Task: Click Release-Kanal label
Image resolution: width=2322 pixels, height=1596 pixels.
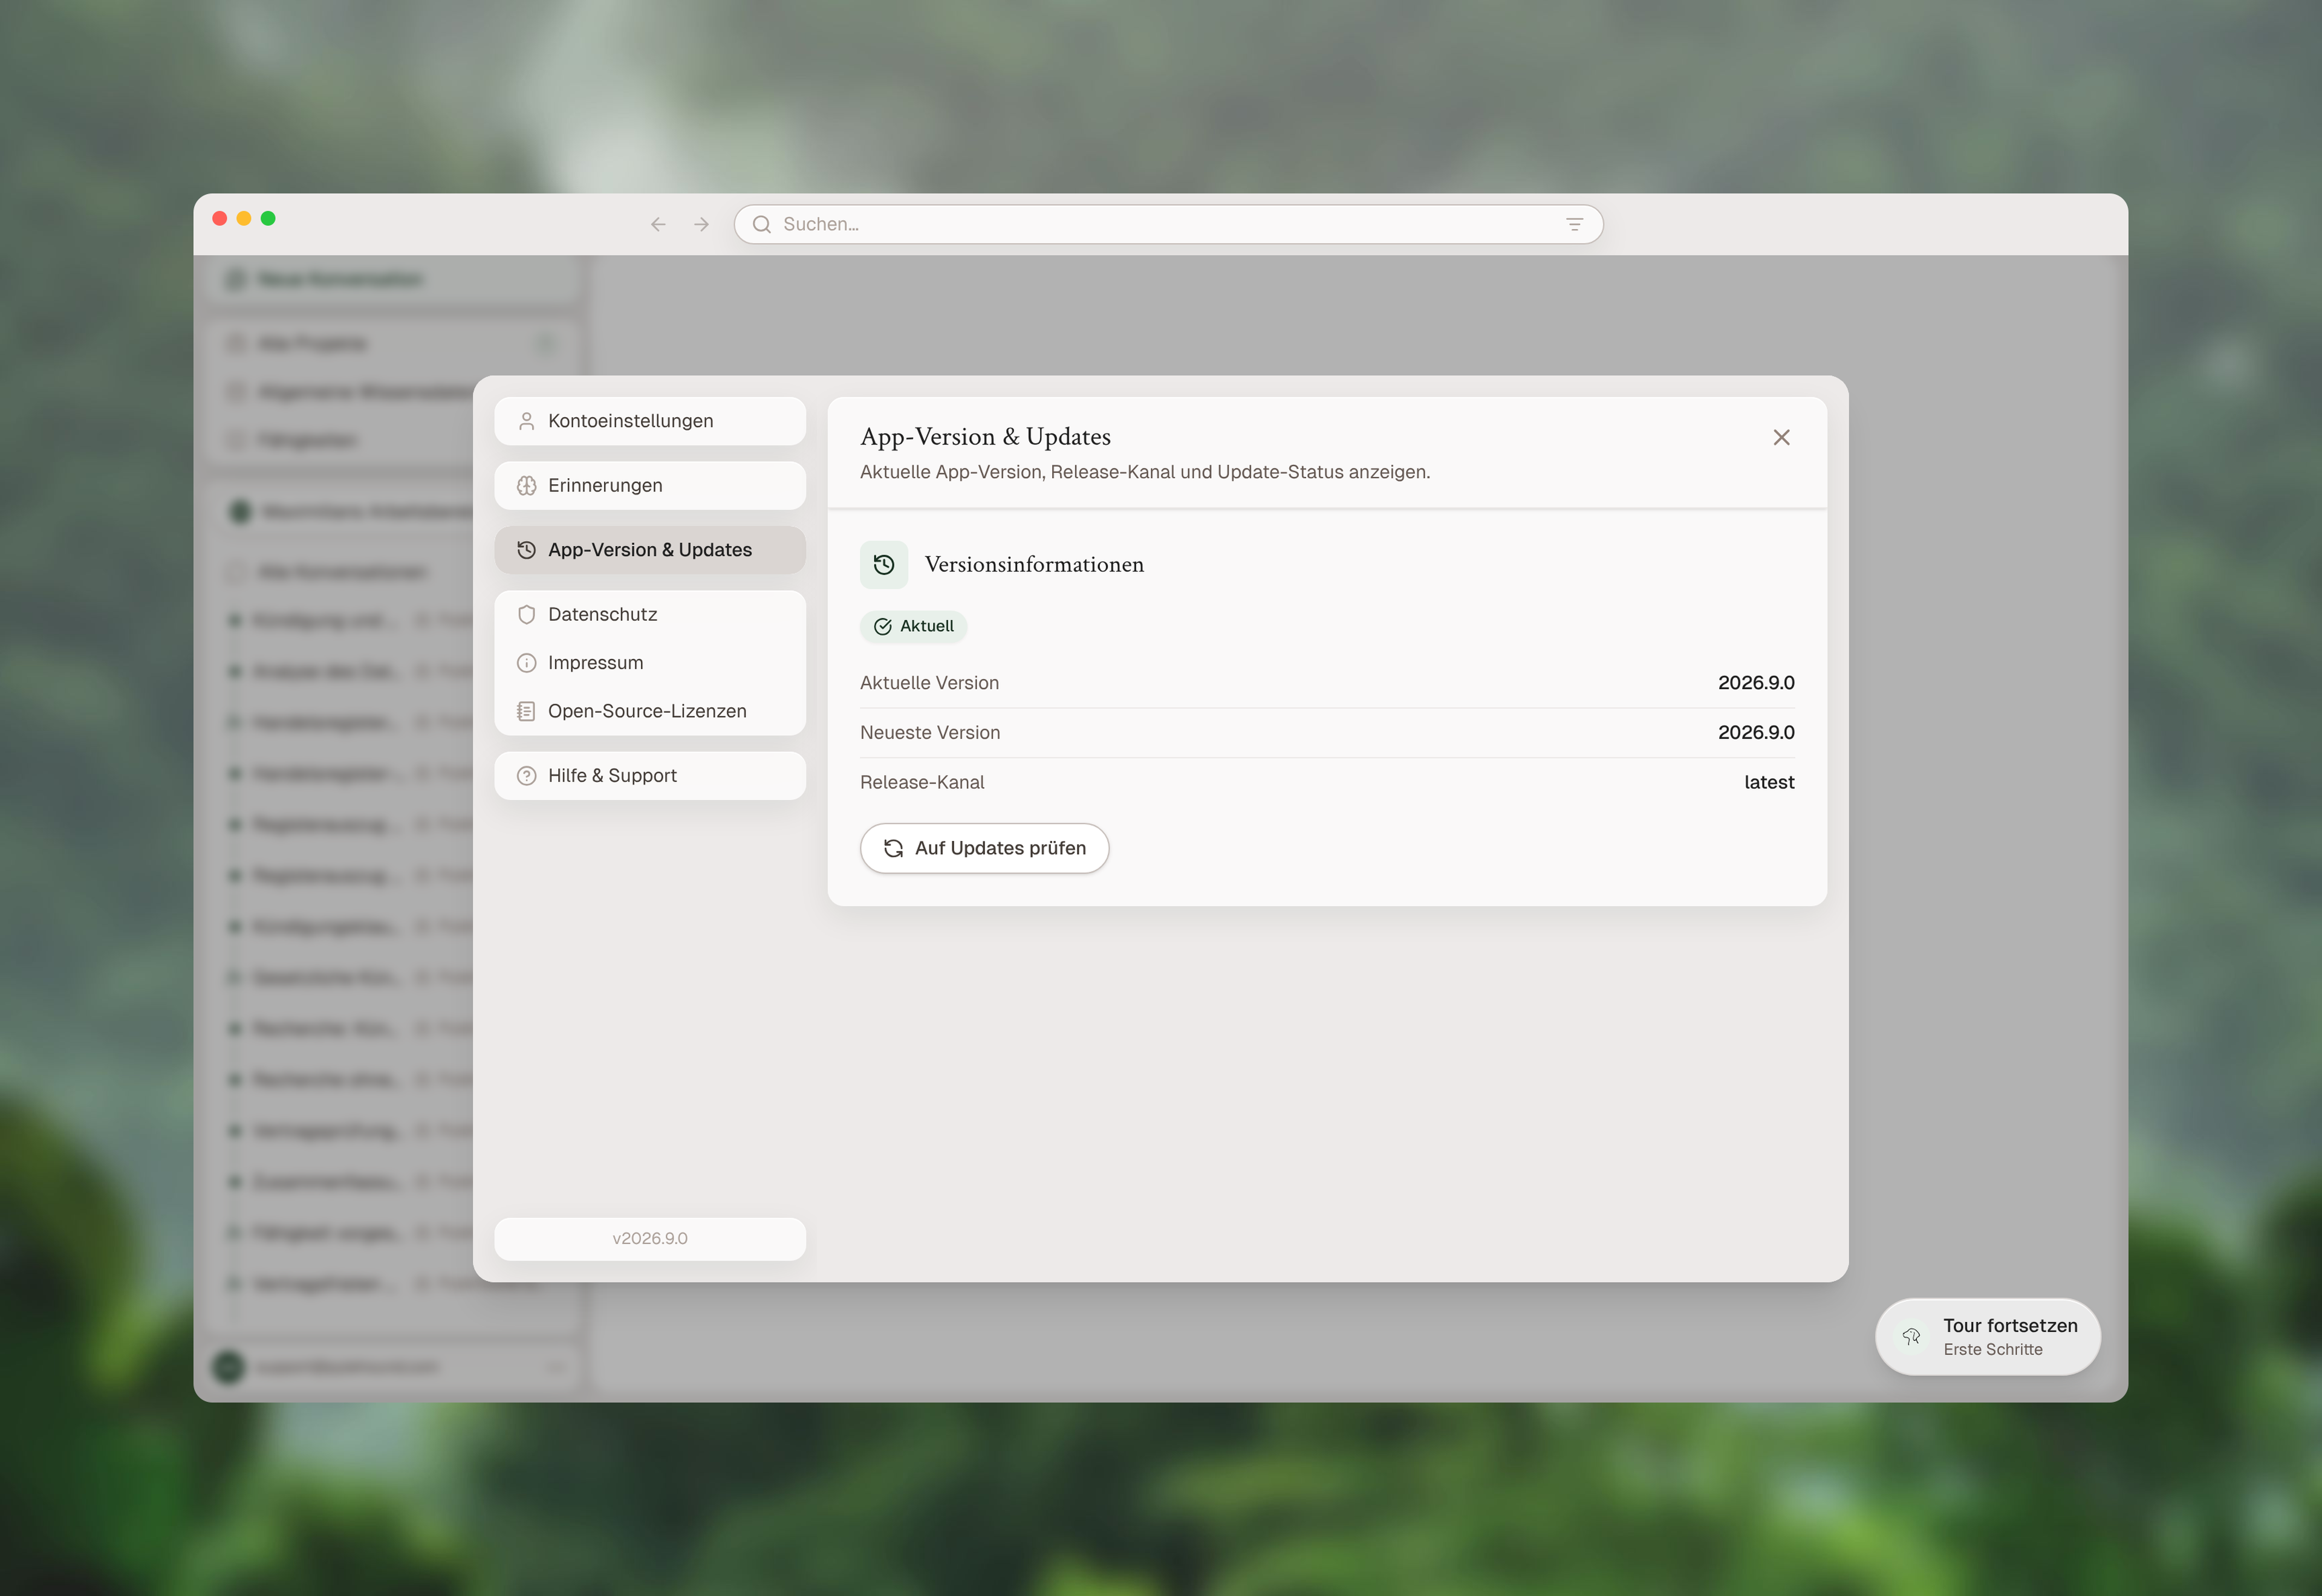Action: coord(922,782)
